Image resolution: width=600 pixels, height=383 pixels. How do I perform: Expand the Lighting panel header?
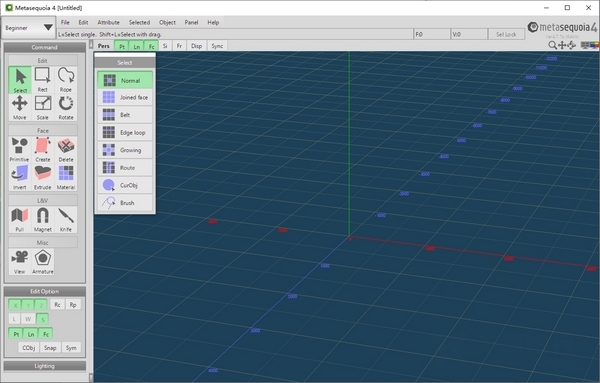(44, 366)
